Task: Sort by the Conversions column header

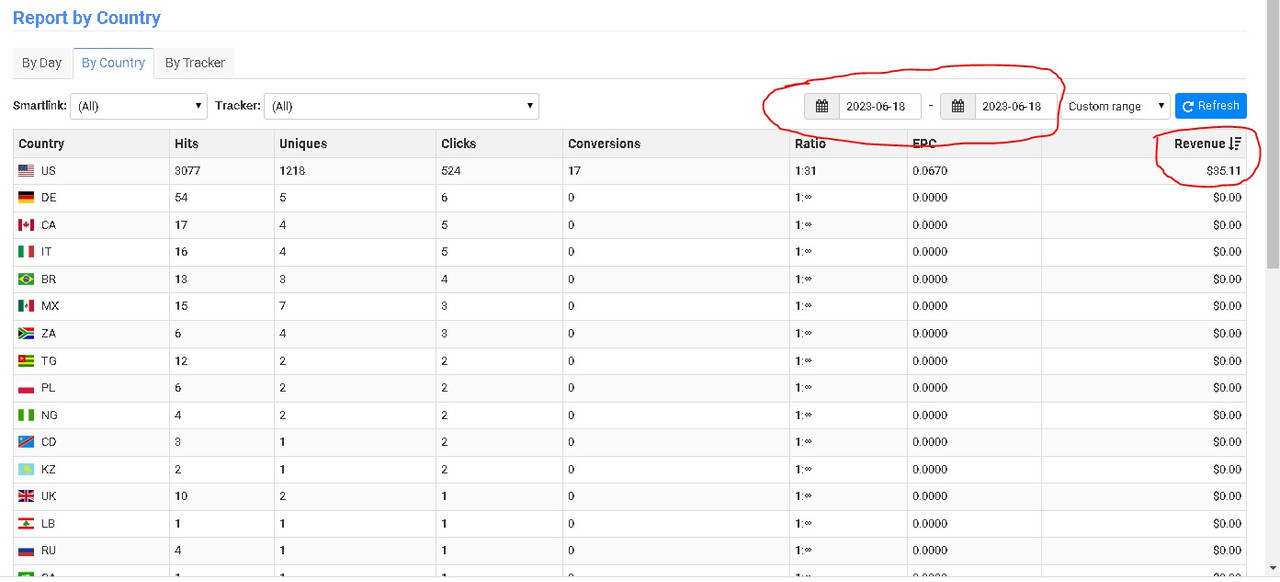Action: pos(604,144)
